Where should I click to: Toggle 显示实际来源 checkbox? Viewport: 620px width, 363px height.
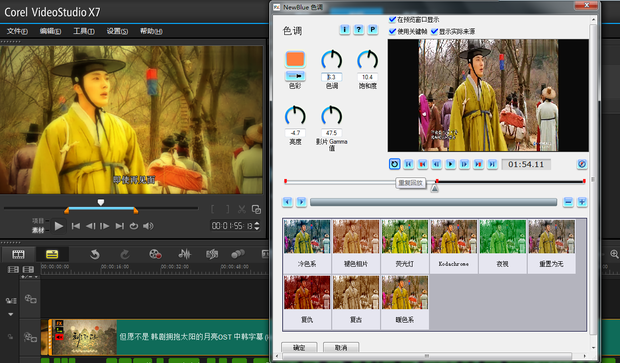coord(435,31)
